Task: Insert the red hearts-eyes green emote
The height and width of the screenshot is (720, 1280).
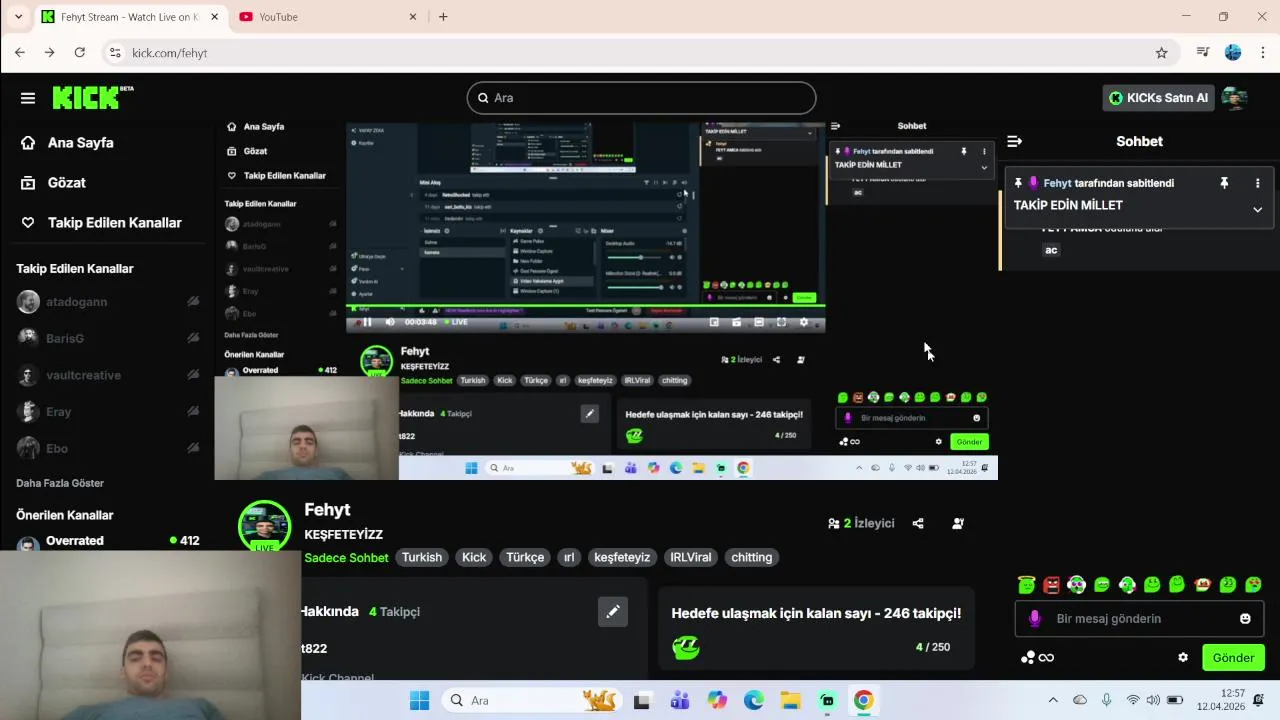Action: [x=1253, y=584]
